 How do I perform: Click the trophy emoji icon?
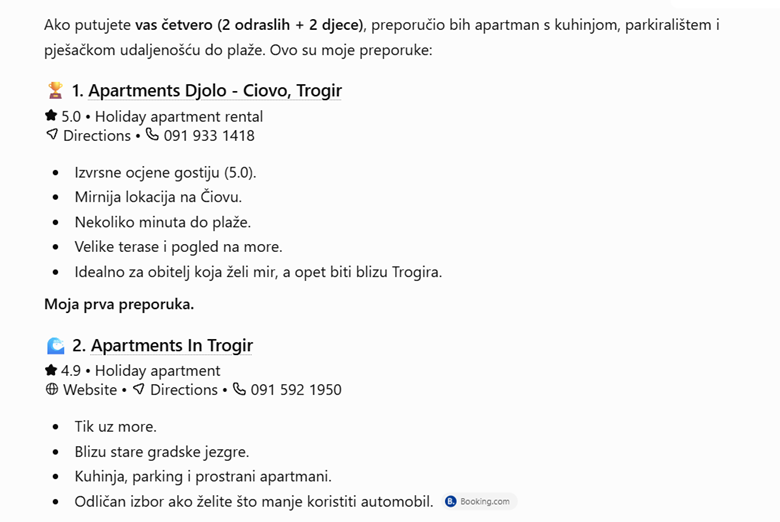point(55,90)
